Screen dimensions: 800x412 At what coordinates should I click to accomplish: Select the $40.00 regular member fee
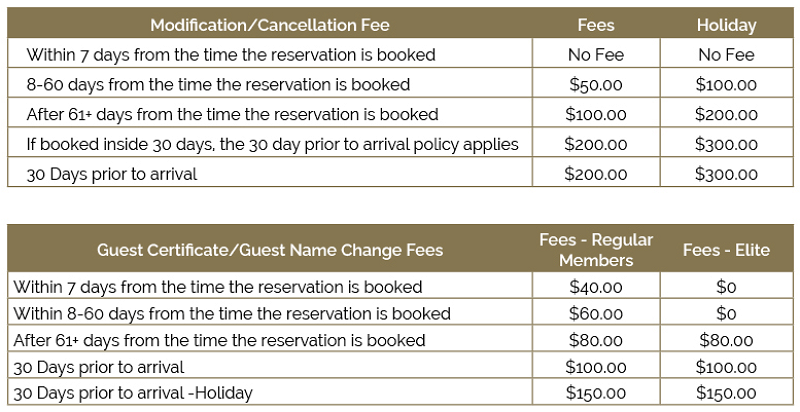click(596, 287)
